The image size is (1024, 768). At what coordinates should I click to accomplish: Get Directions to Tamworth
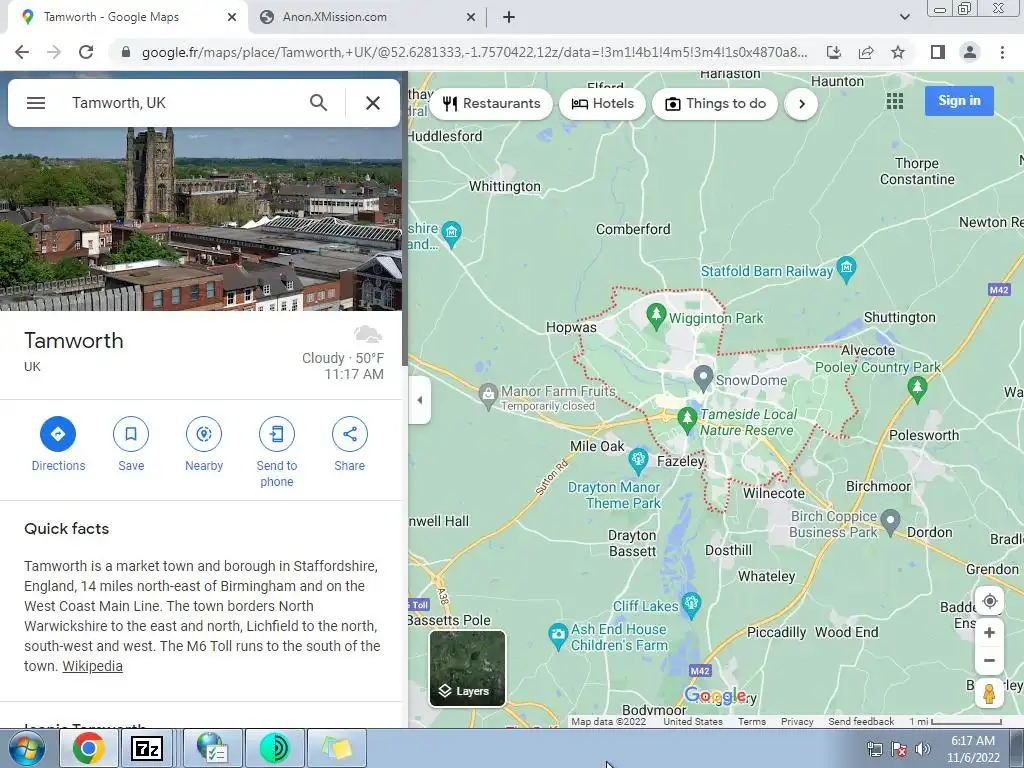[58, 444]
